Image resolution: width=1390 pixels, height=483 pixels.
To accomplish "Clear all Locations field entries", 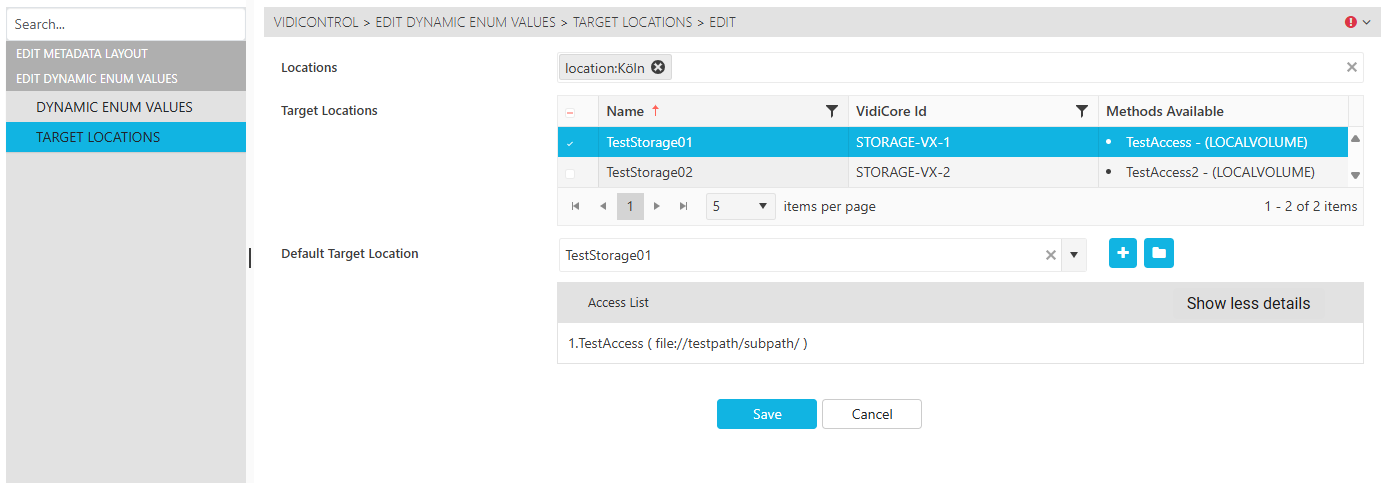I will (1351, 67).
